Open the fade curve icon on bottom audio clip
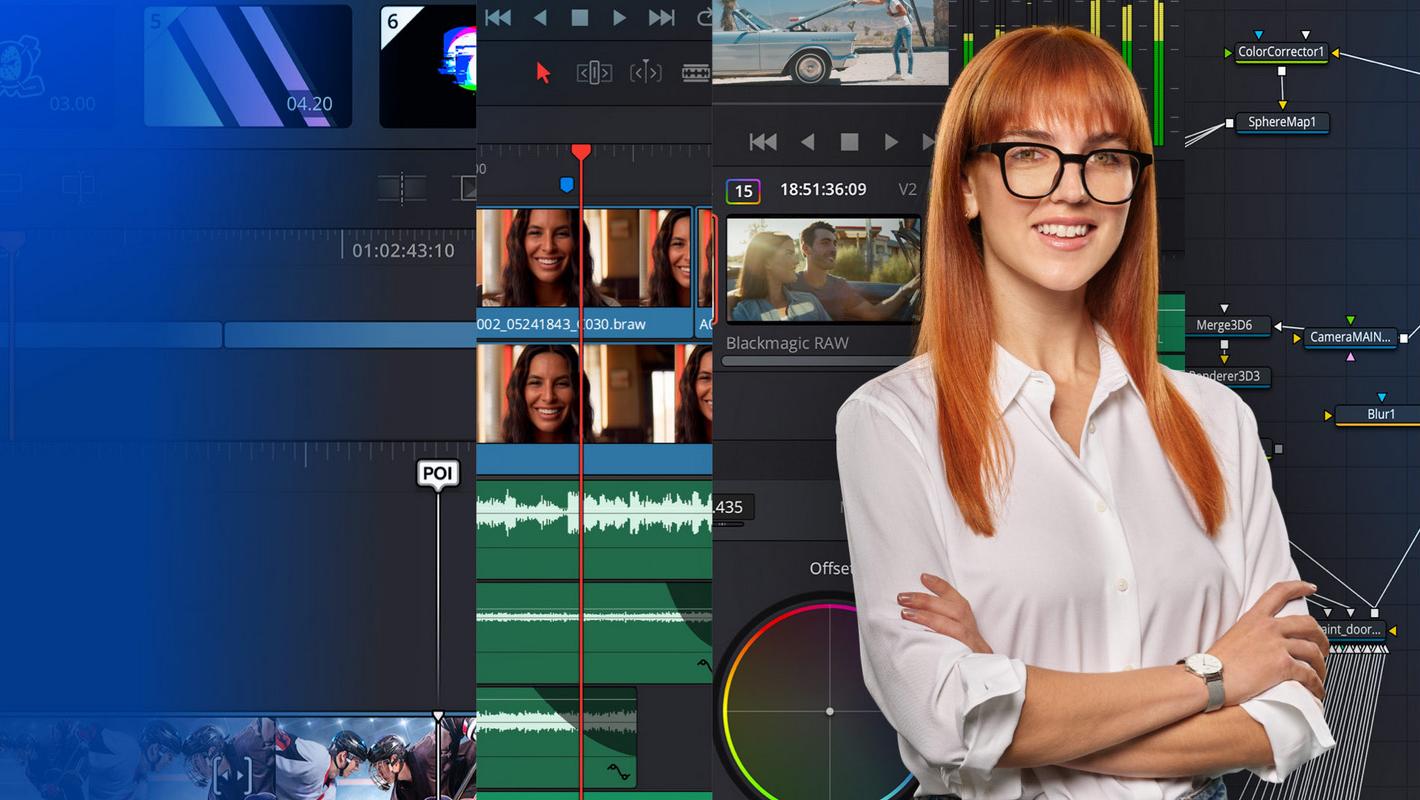 point(620,772)
